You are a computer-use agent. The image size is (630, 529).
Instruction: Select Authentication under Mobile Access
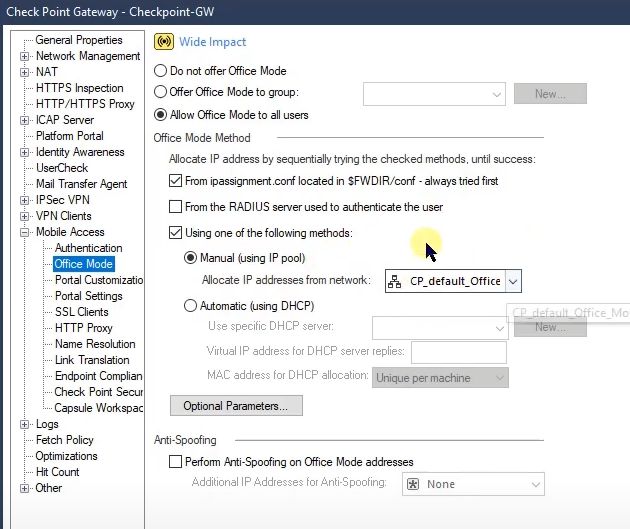point(88,248)
